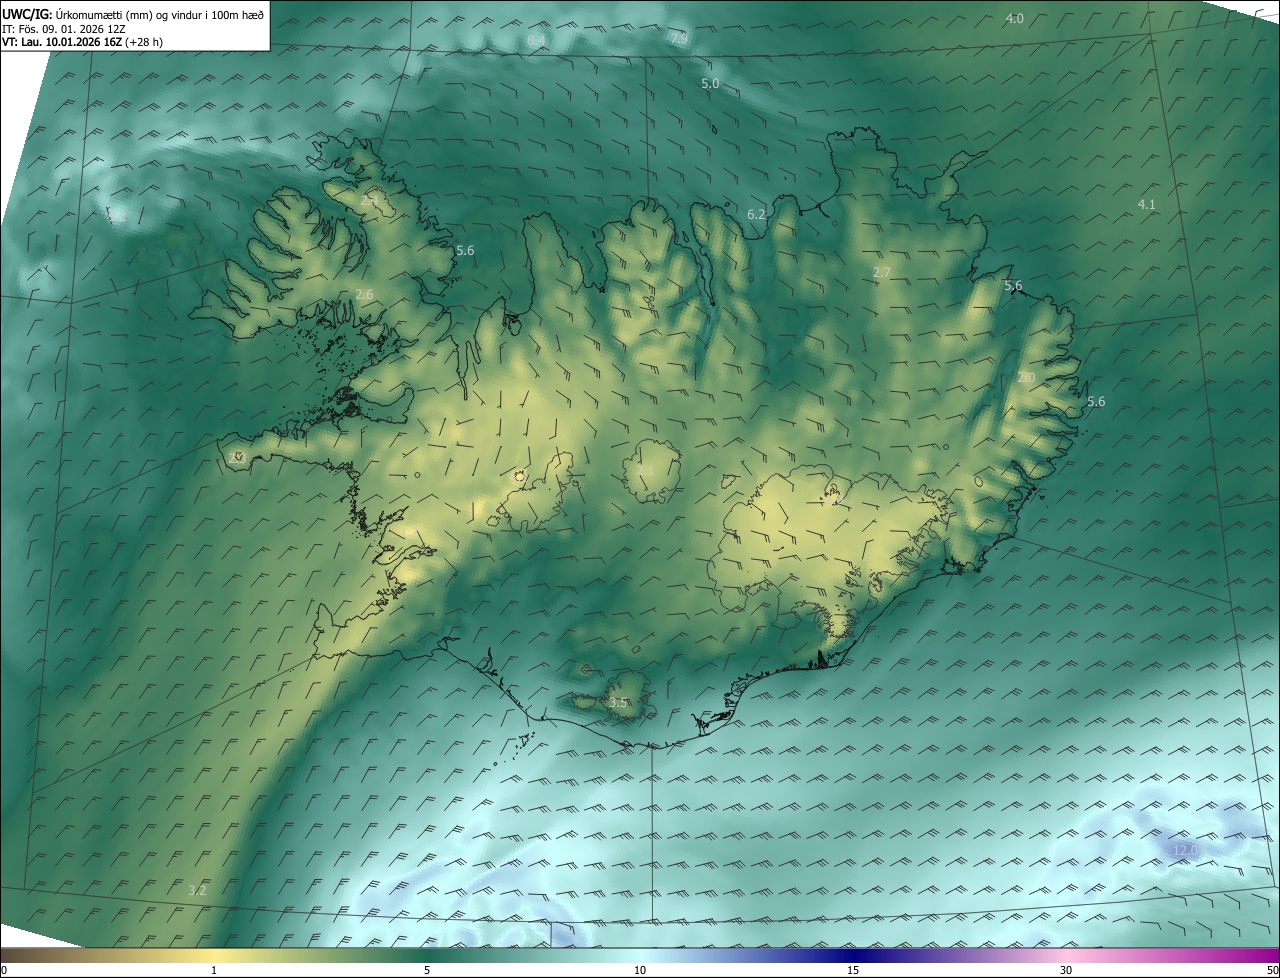This screenshot has height=978, width=1280.
Task: Click the 5.0 value label on the map
Action: click(710, 84)
